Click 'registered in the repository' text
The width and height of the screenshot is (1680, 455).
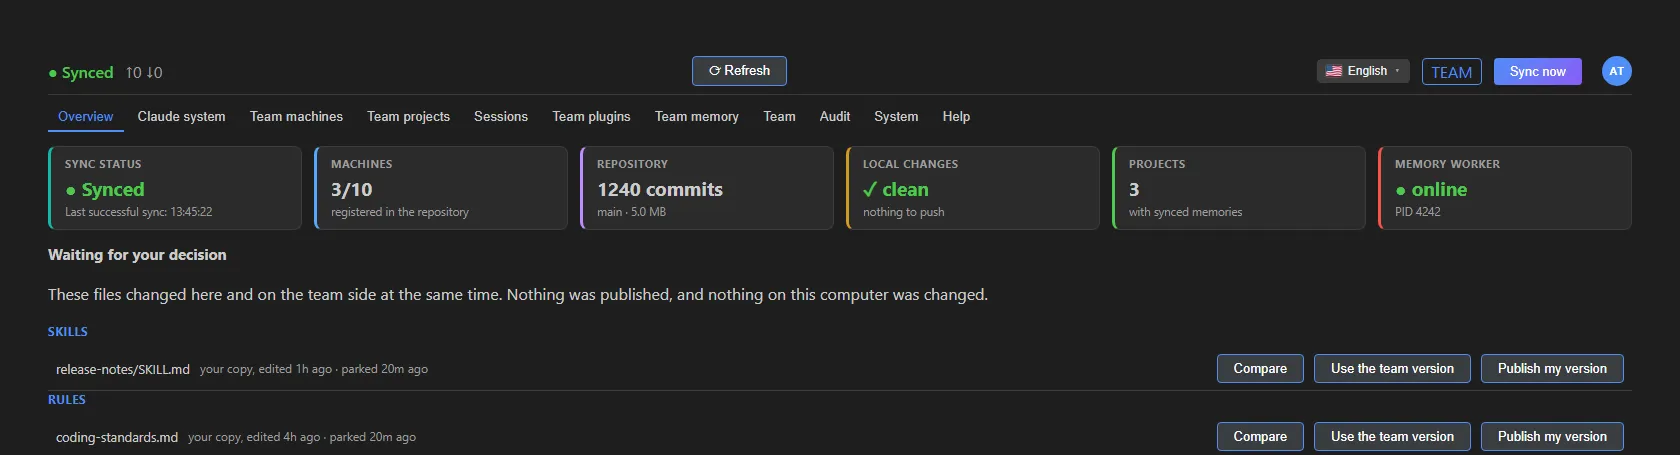[400, 212]
